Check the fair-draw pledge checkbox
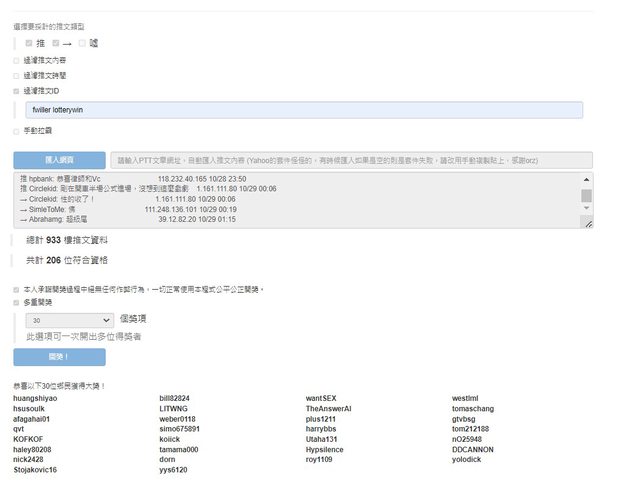The height and width of the screenshot is (484, 640). [16, 289]
